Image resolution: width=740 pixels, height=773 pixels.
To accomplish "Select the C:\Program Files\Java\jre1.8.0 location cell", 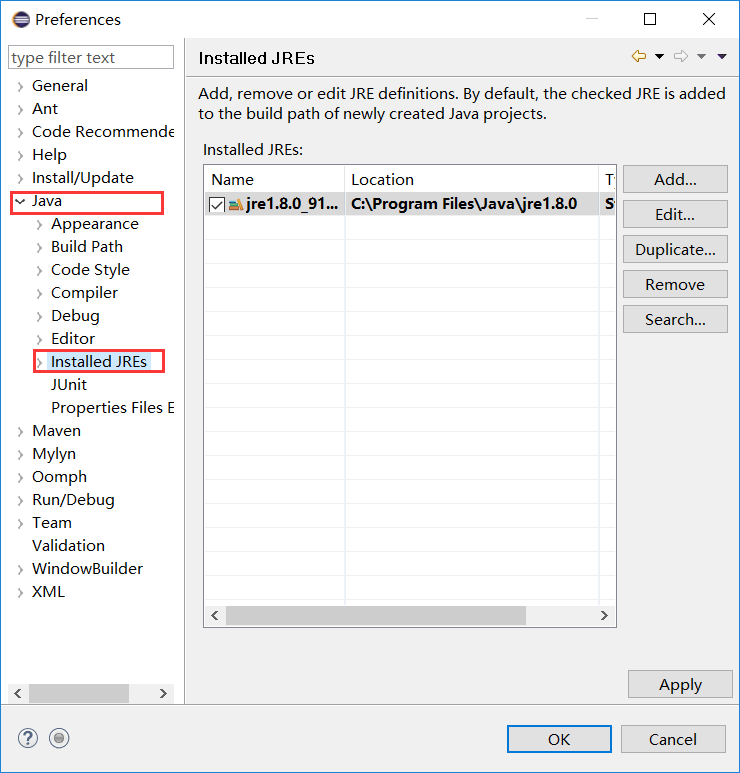I will [x=471, y=204].
